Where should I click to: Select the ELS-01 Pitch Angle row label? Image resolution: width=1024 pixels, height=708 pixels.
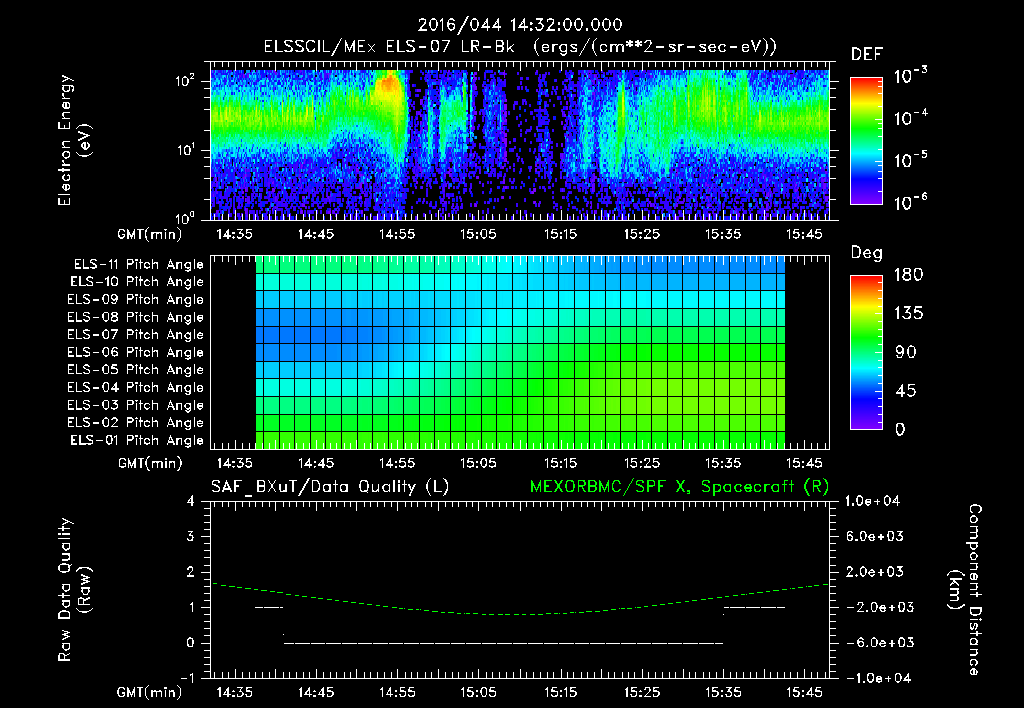click(x=137, y=440)
